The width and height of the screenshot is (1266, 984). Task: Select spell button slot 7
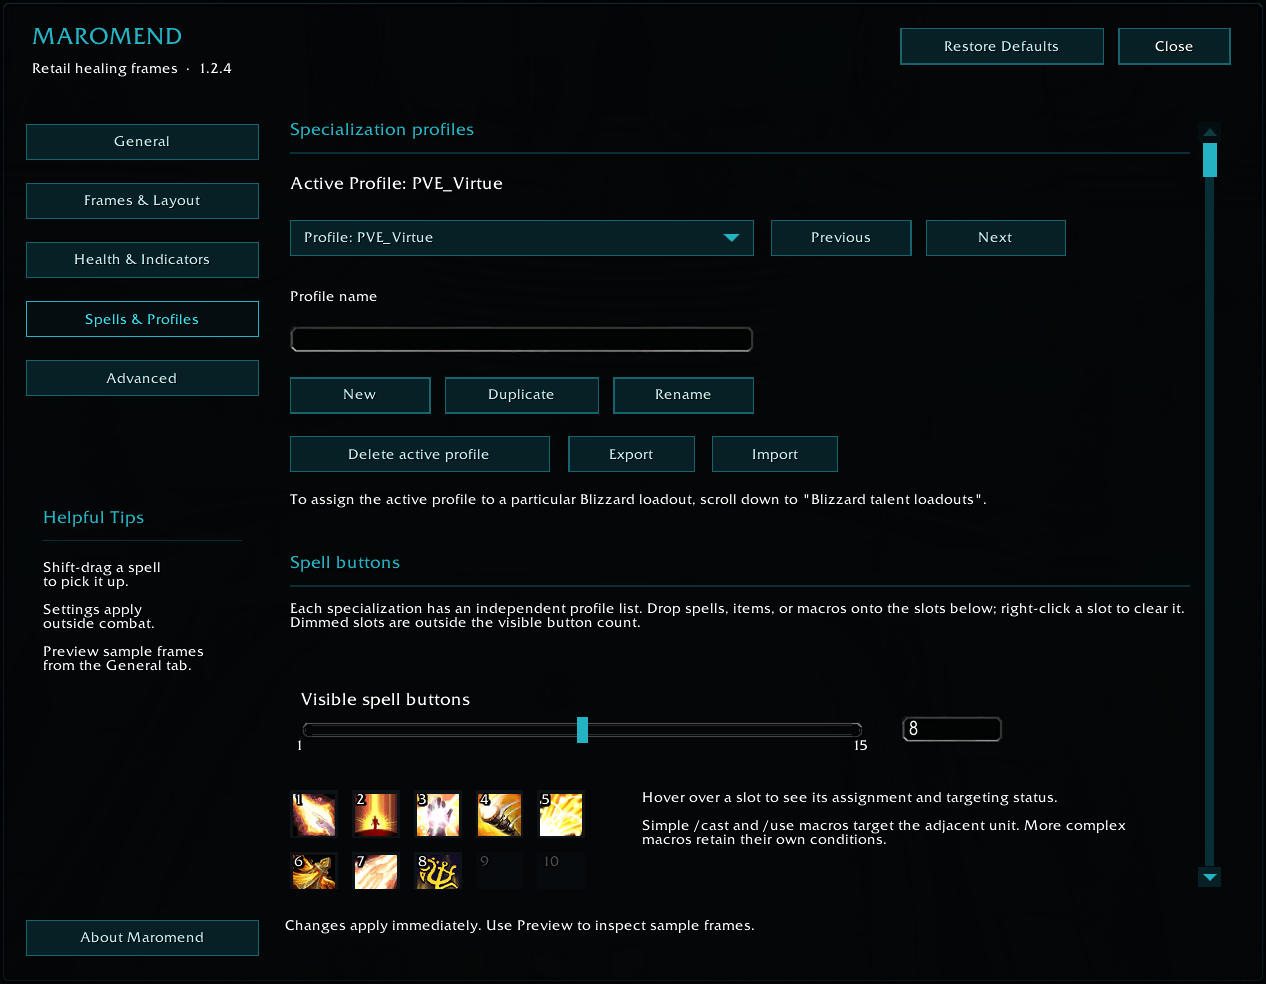376,871
